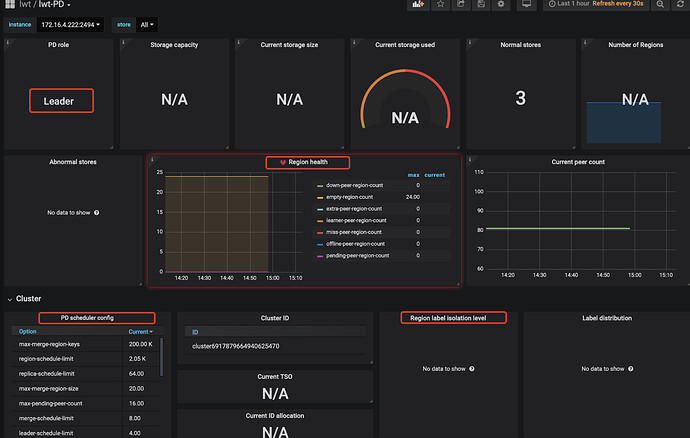Collapse the Cluster row section

[30, 298]
